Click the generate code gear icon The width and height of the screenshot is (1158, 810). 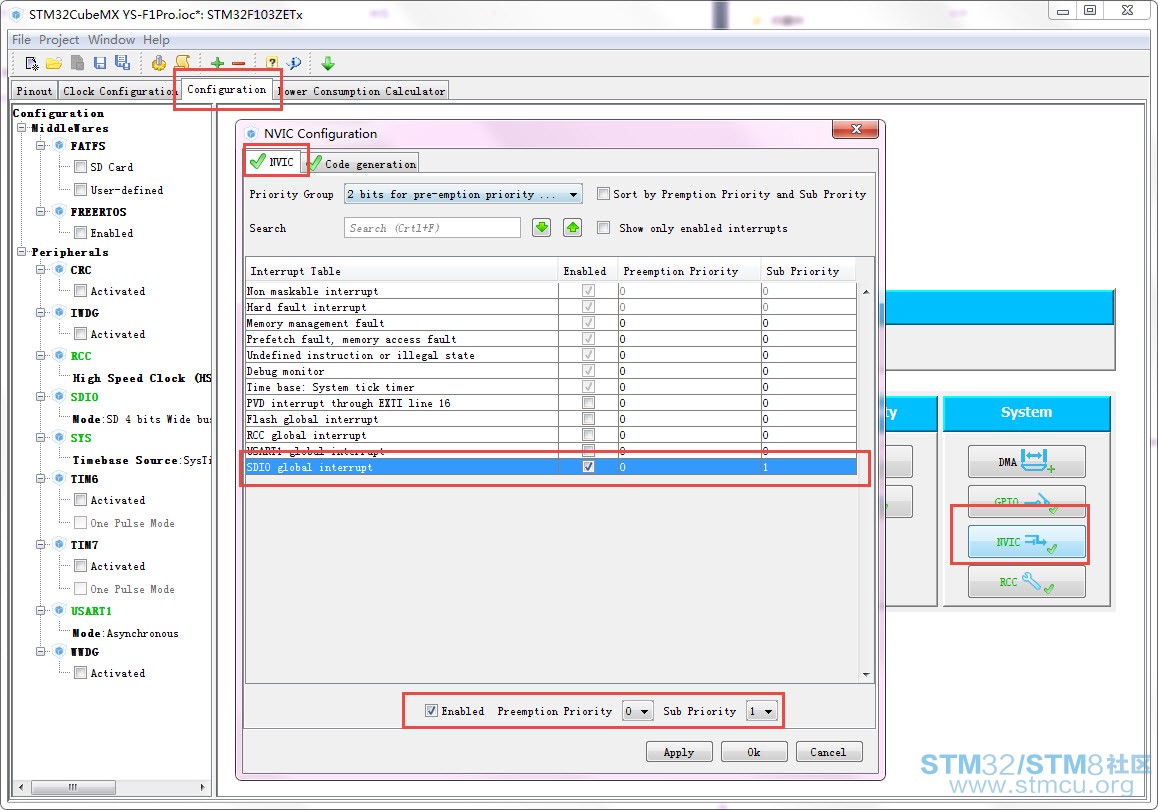tap(158, 64)
